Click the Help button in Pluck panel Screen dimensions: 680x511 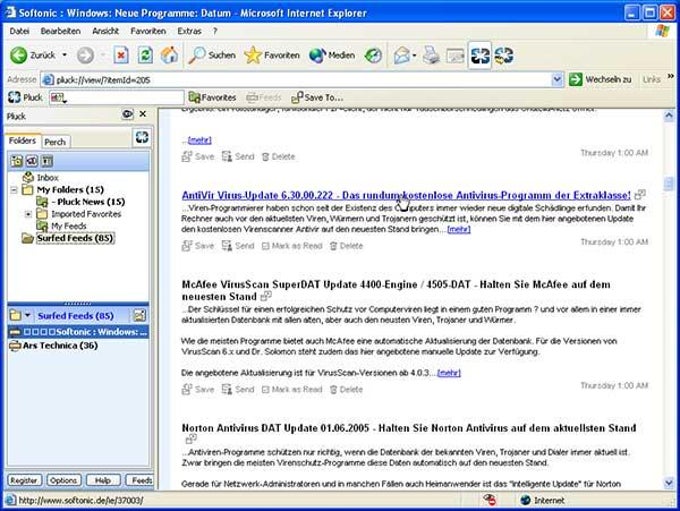point(103,480)
